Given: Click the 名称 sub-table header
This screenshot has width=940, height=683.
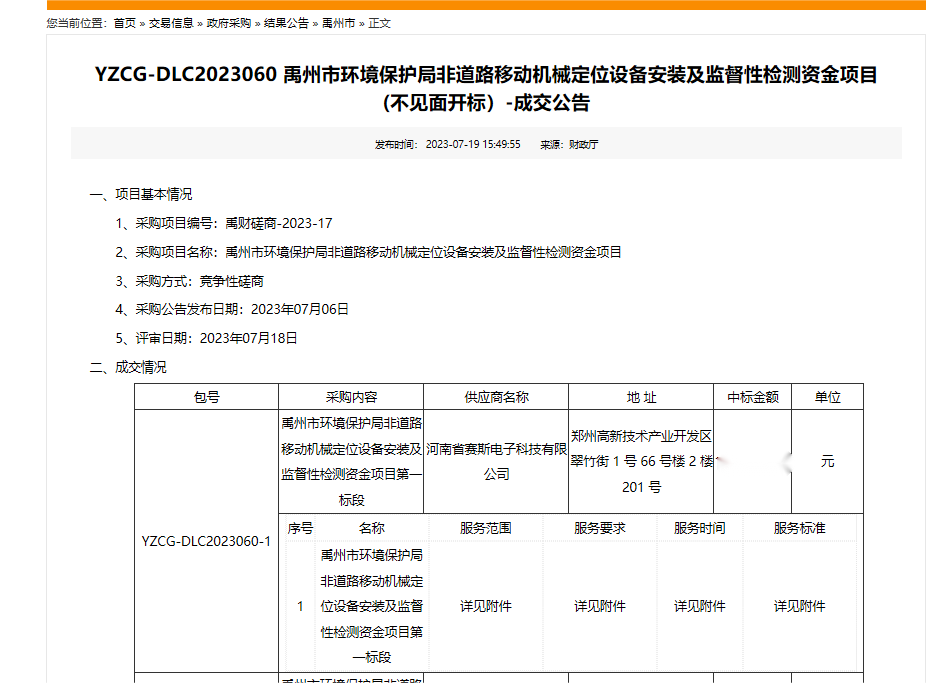Looking at the screenshot, I should (x=372, y=528).
